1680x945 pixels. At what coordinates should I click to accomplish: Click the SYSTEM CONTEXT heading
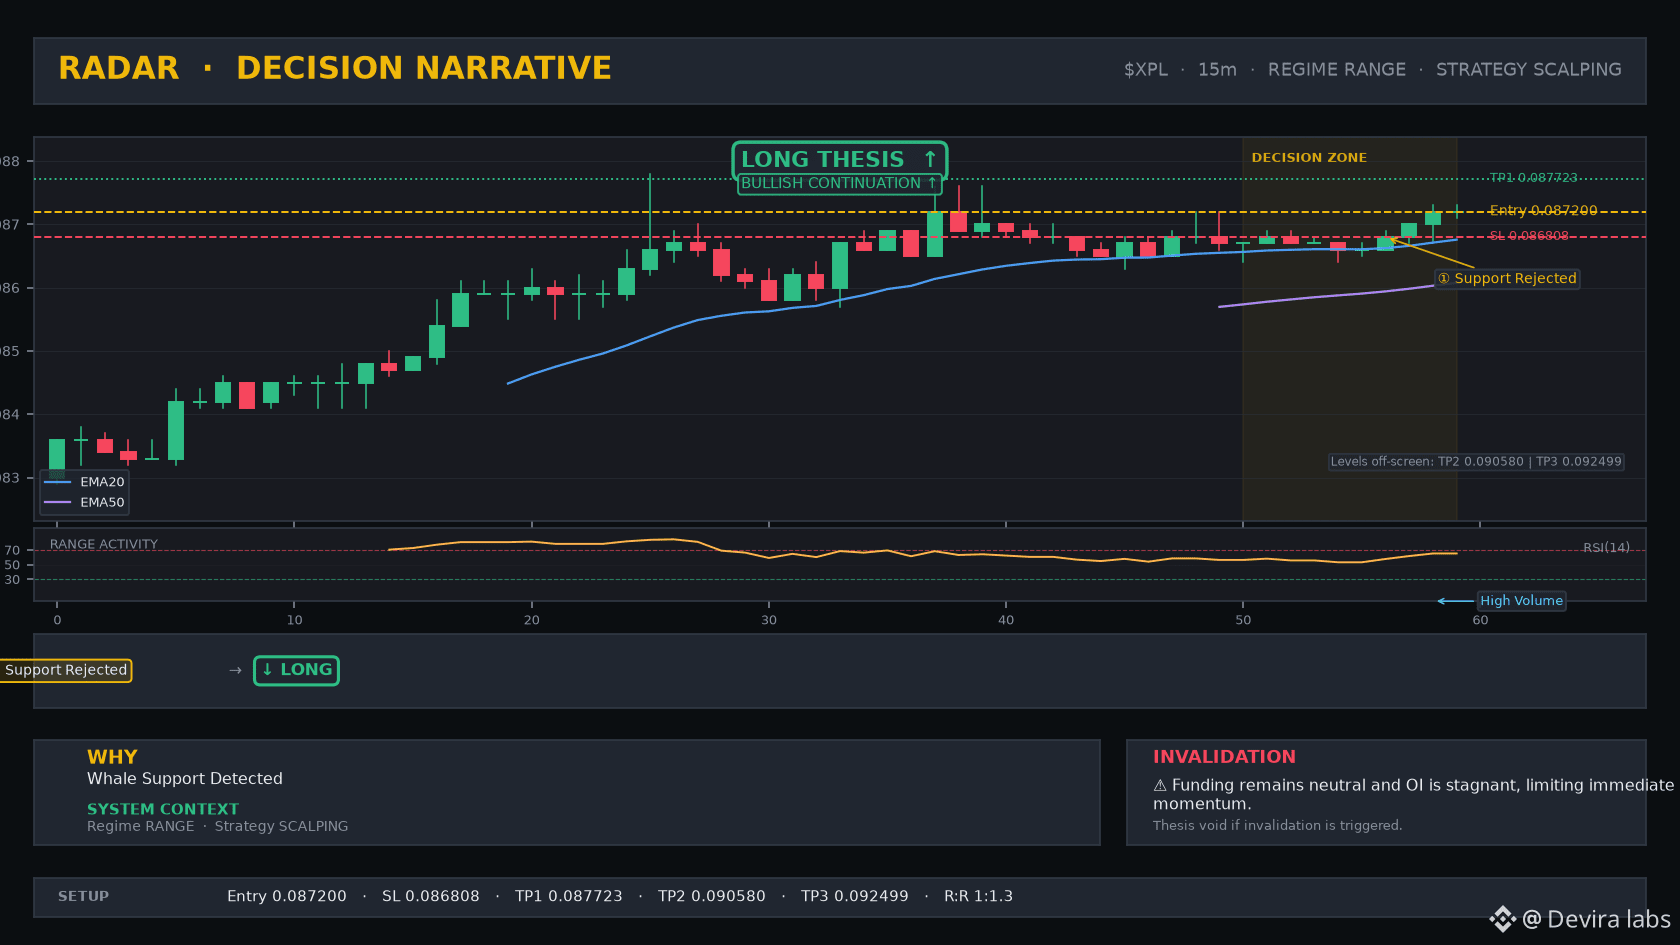(163, 809)
